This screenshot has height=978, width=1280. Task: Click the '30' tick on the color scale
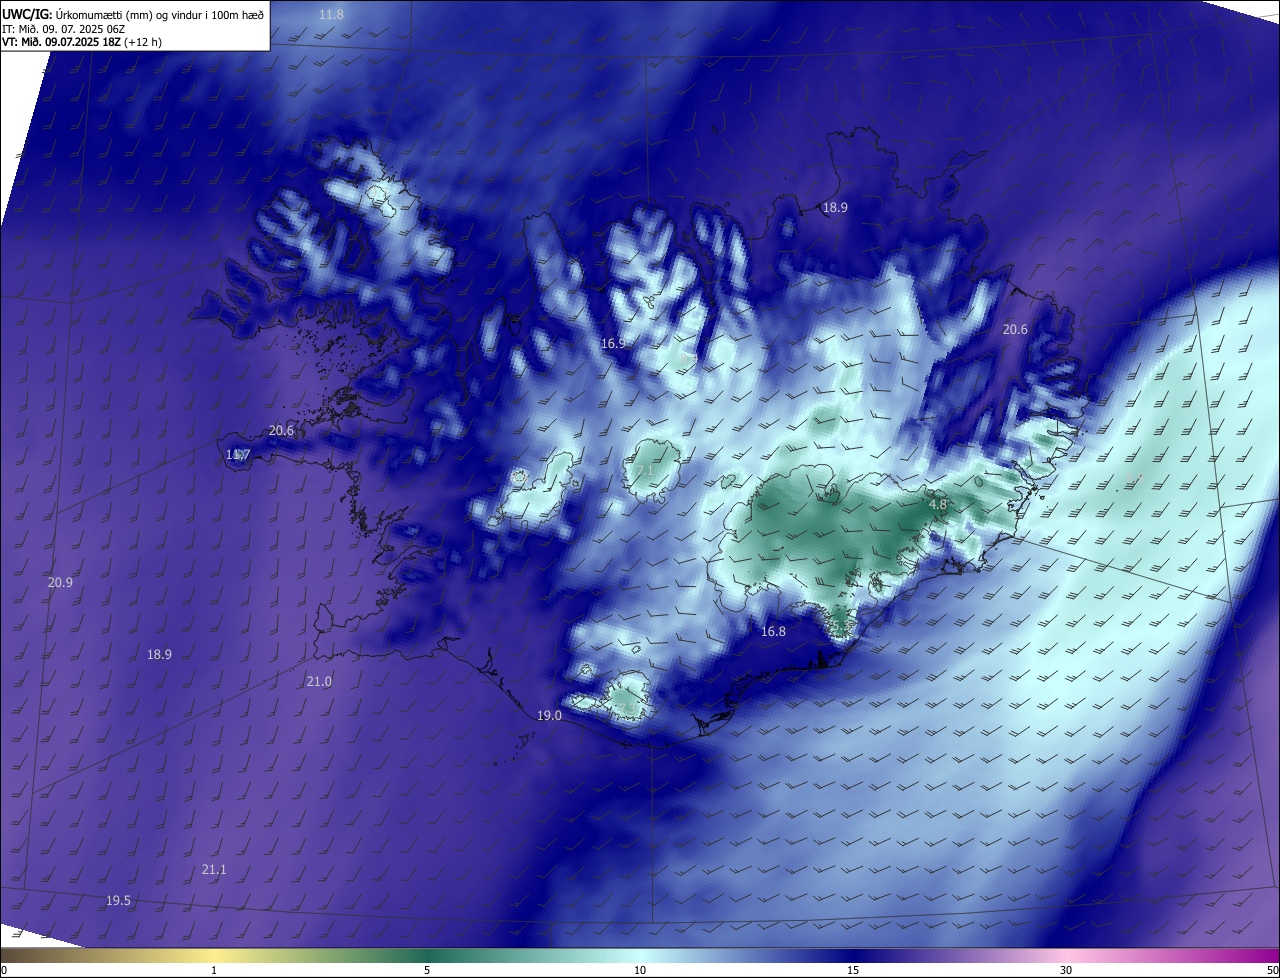1066,970
